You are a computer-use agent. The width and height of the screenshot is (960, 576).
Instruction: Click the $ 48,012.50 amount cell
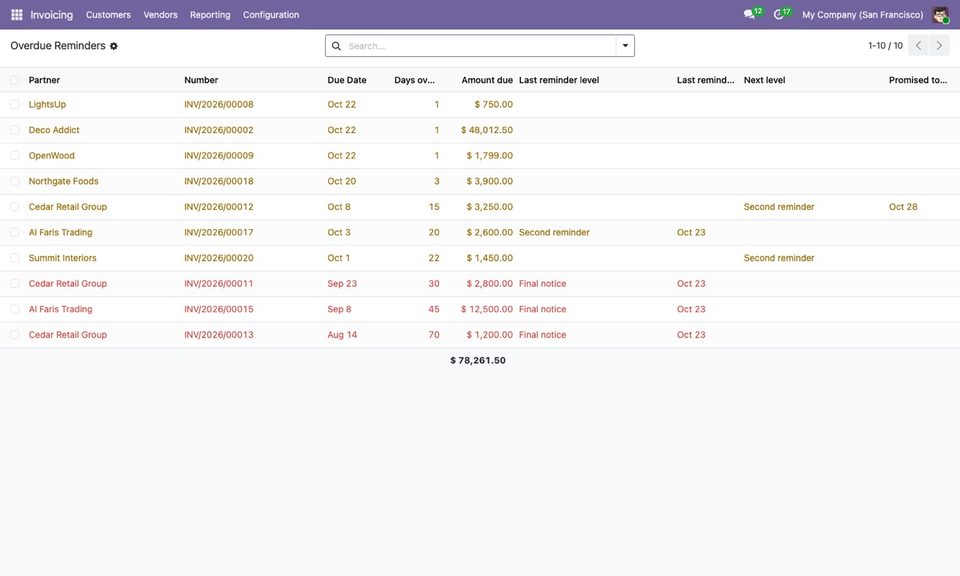(487, 130)
